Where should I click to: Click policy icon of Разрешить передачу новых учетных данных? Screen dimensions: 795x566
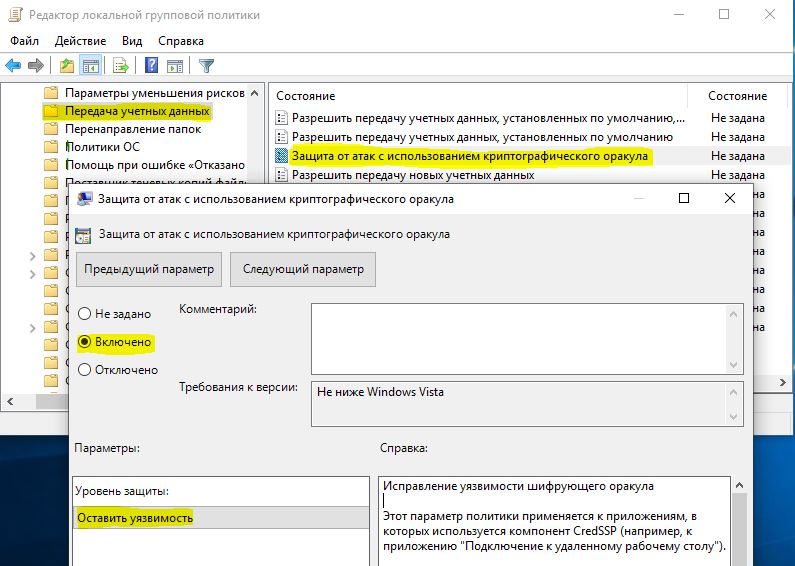coord(281,175)
